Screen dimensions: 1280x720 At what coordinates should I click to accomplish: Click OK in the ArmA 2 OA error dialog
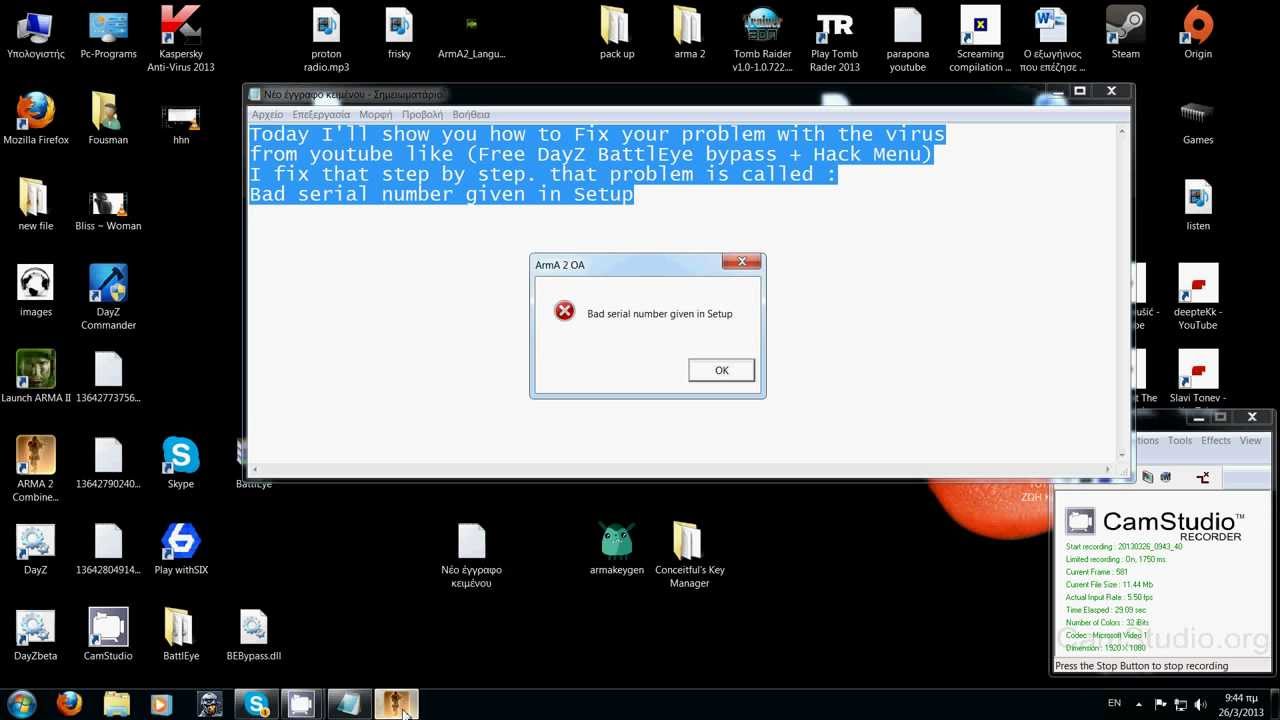coord(721,370)
